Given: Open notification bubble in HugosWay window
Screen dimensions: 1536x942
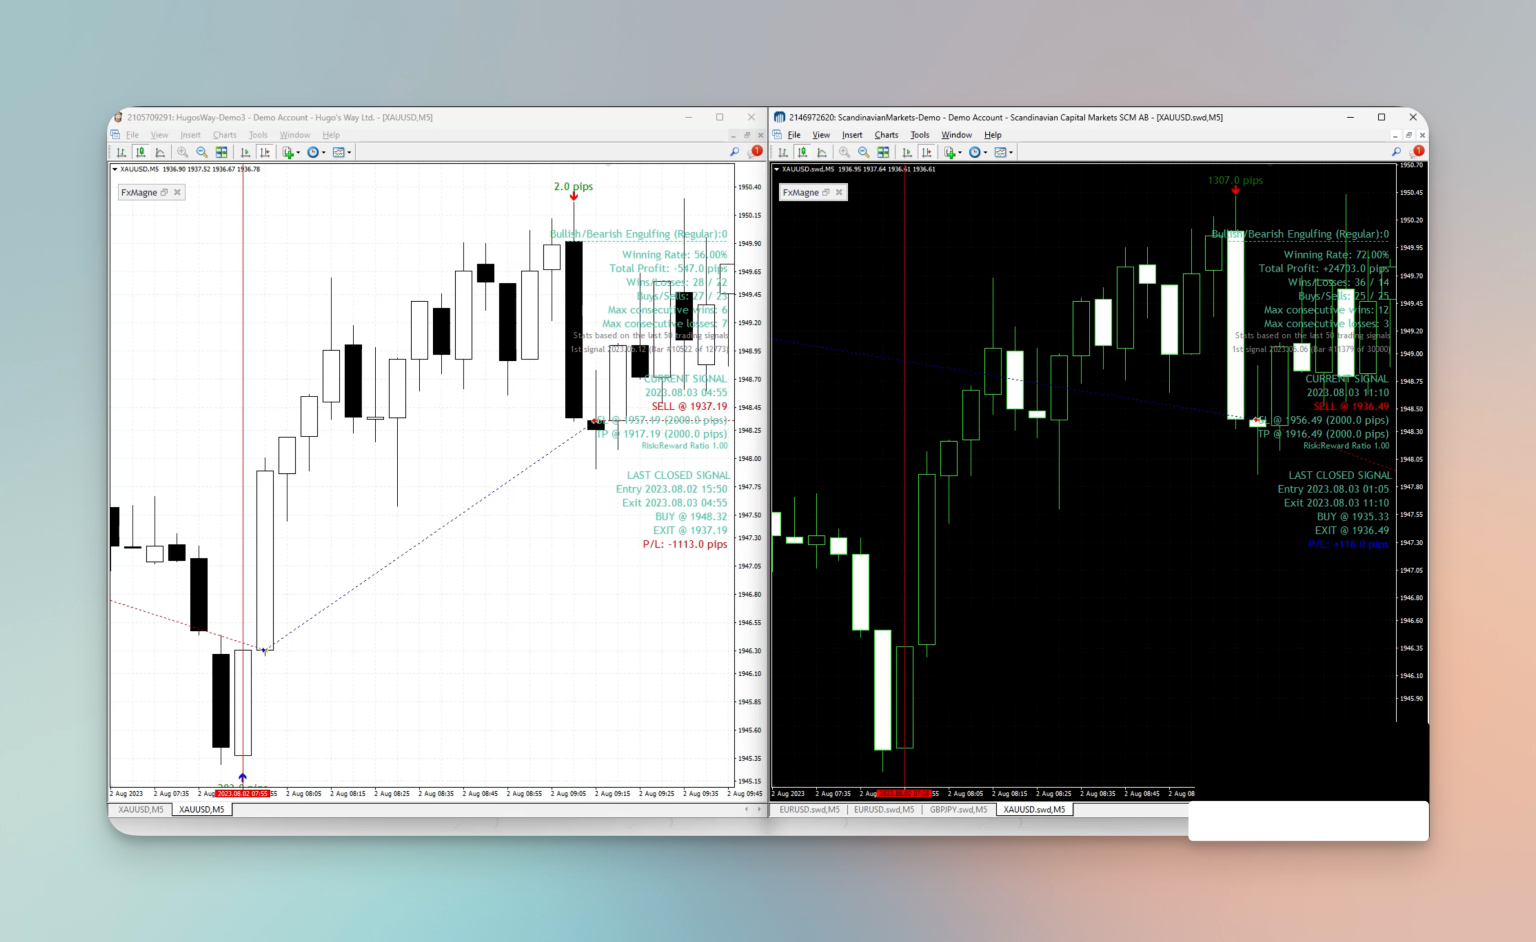Looking at the screenshot, I should [757, 151].
